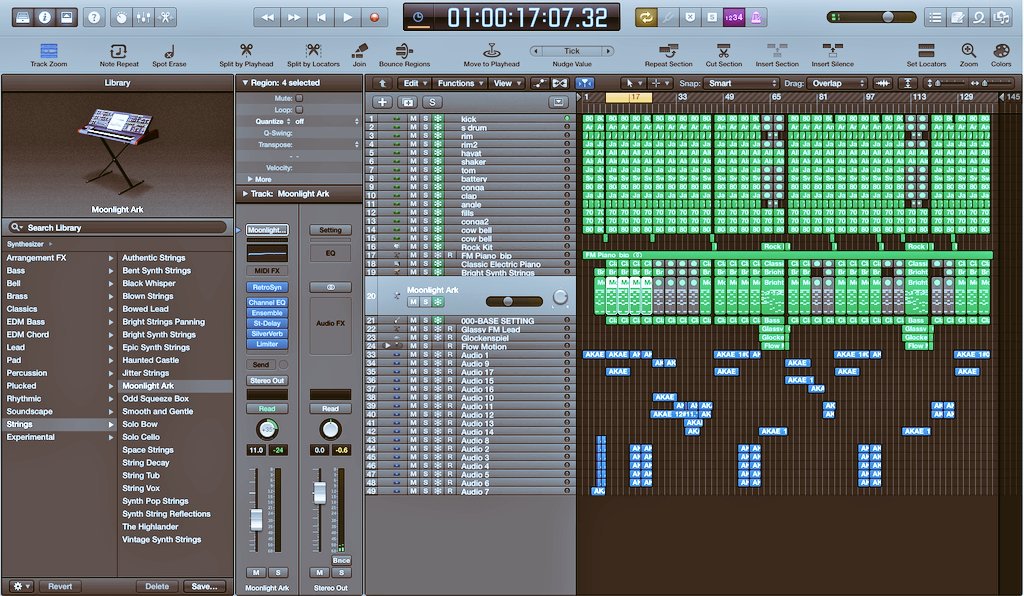Expand the Flow Motion track stack

click(x=387, y=345)
